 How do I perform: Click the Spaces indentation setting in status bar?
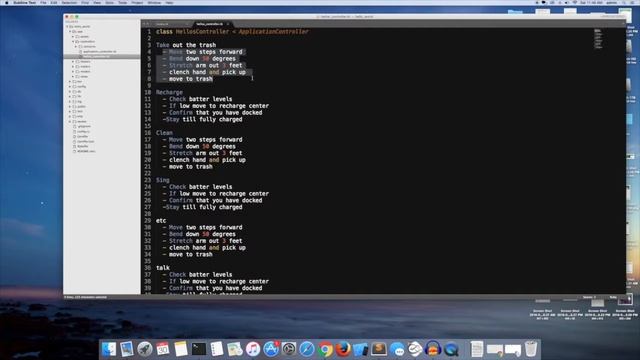(x=589, y=297)
